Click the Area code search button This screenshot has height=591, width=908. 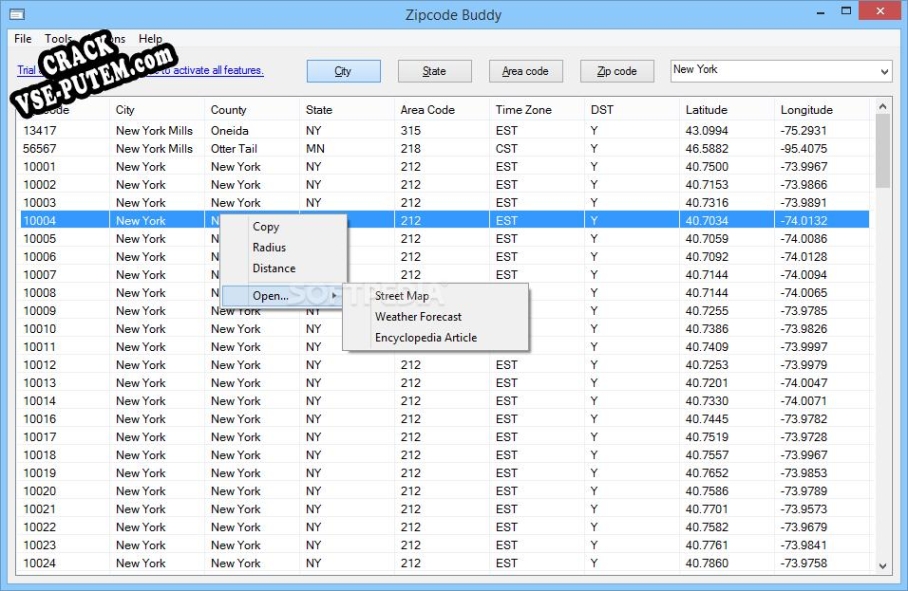click(525, 71)
